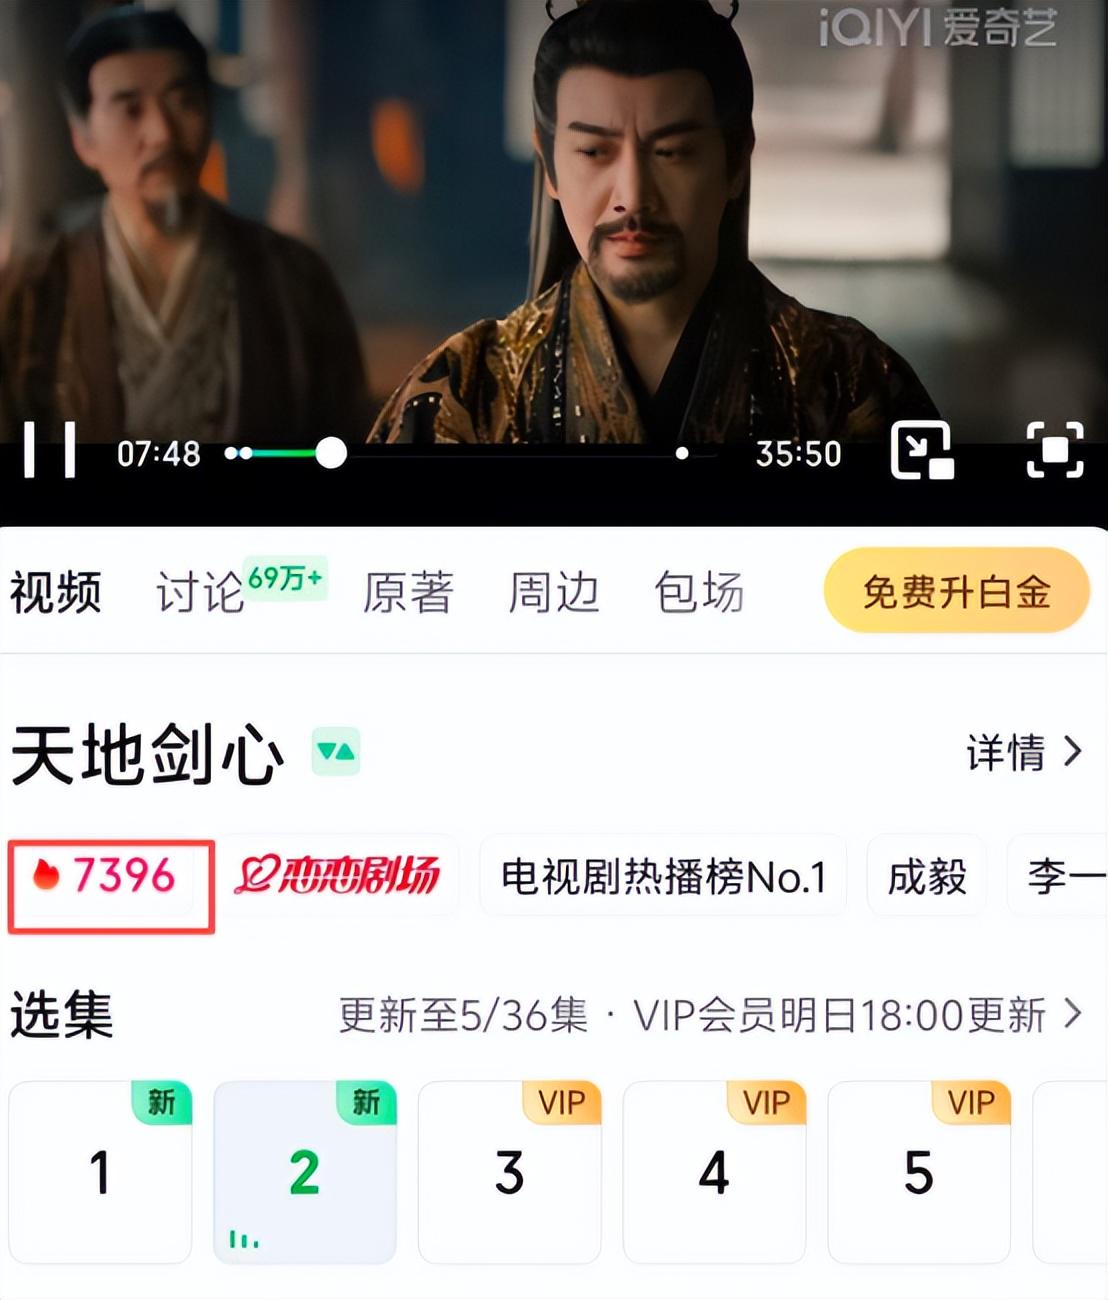
Task: Open the 周边 tab
Action: coord(554,592)
